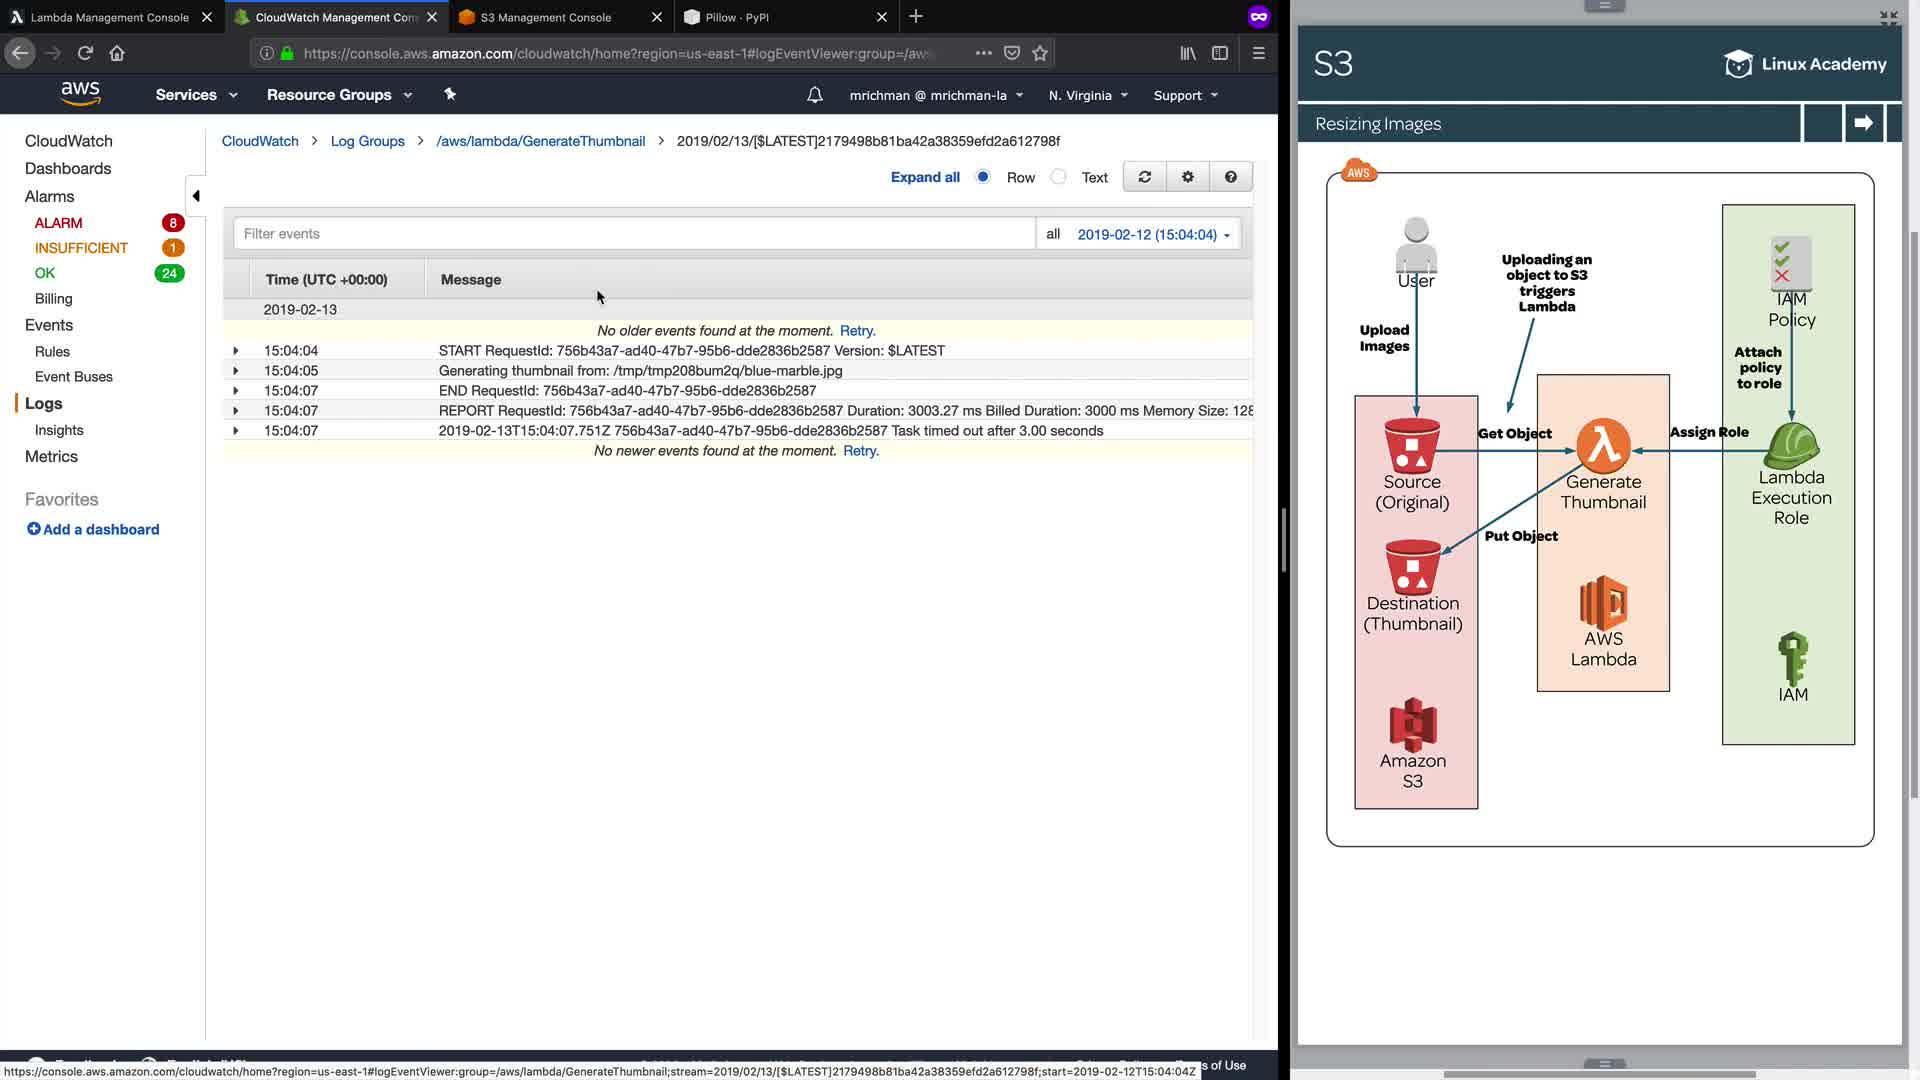Image resolution: width=1920 pixels, height=1080 pixels.
Task: Collapse the CloudWatch sidebar arrow
Action: (x=196, y=196)
